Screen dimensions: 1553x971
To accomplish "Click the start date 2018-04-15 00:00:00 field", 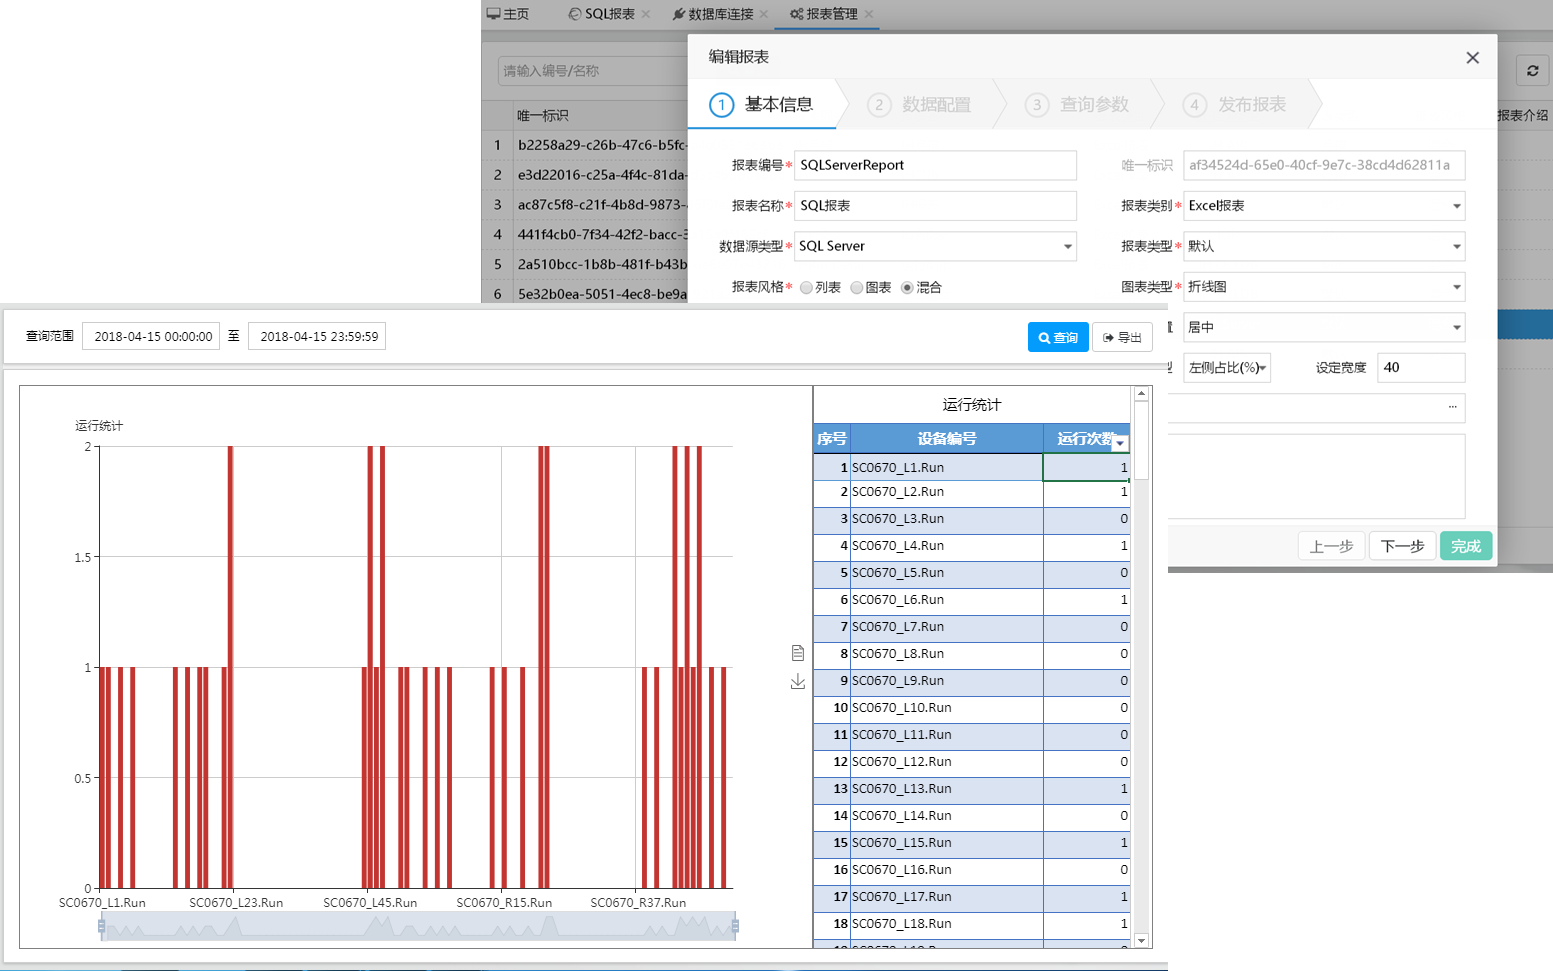I will coord(151,337).
